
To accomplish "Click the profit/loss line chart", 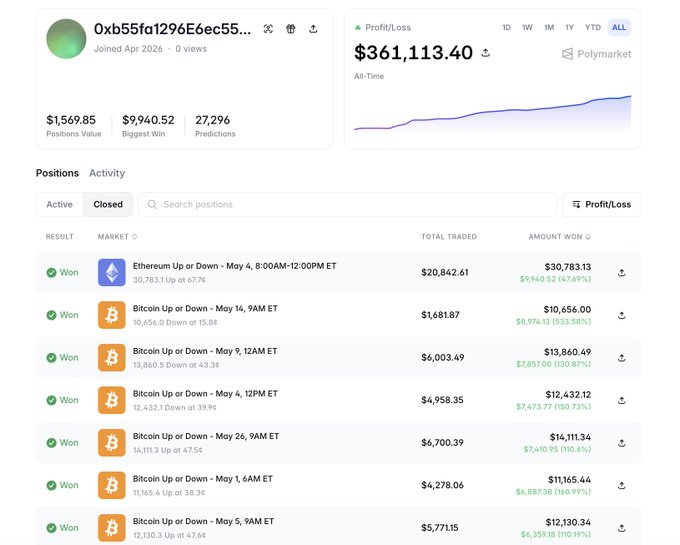I will (492, 113).
